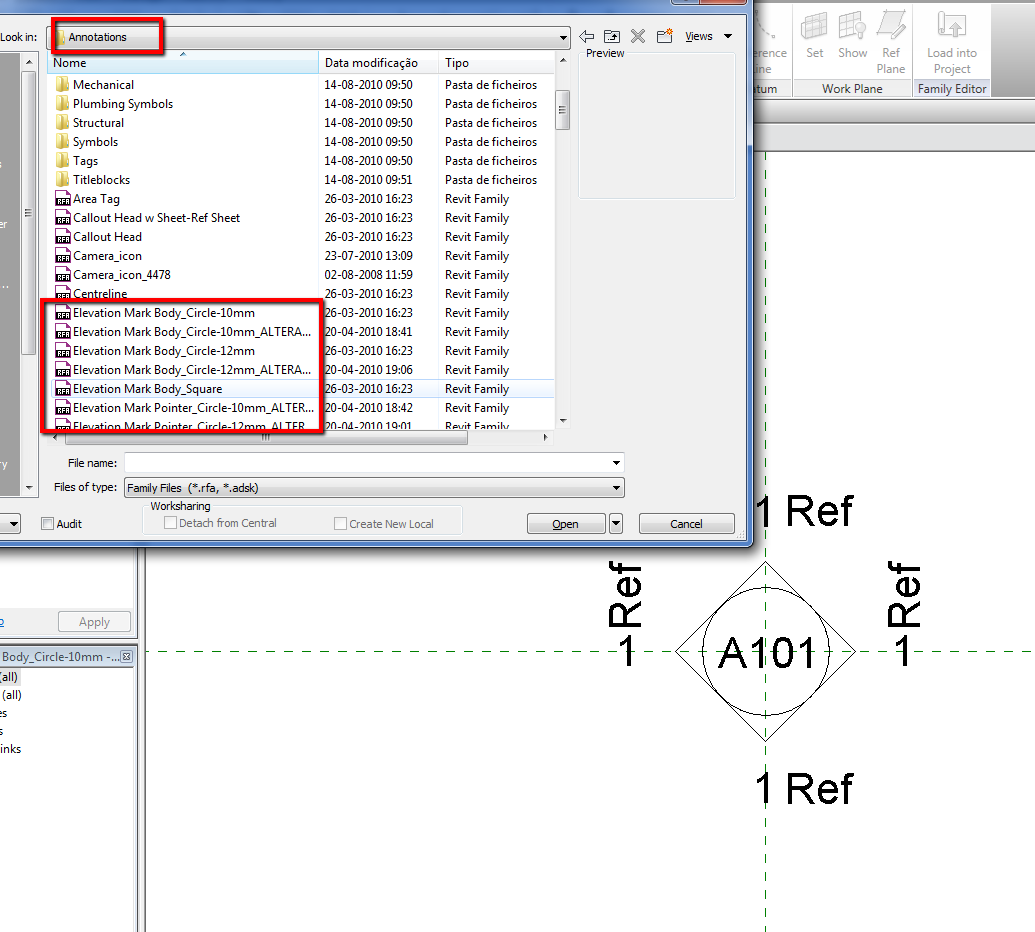The width and height of the screenshot is (1035, 932).
Task: Sort by Data modificação column header
Action: coord(378,63)
